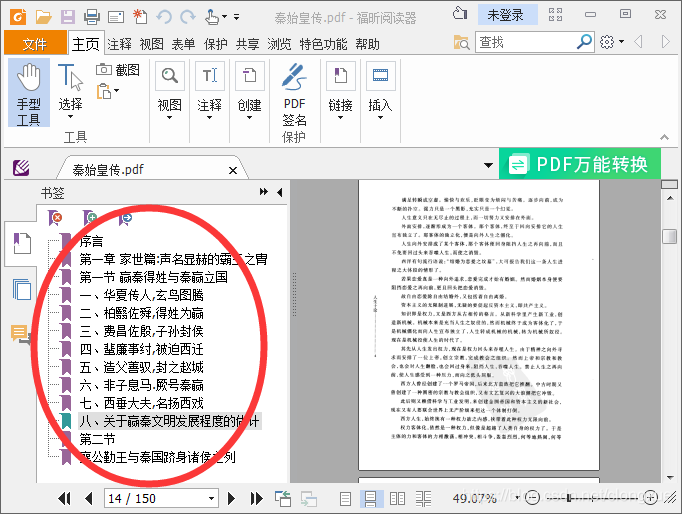
Task: Click the 截图 snapshot button
Action: click(x=117, y=70)
